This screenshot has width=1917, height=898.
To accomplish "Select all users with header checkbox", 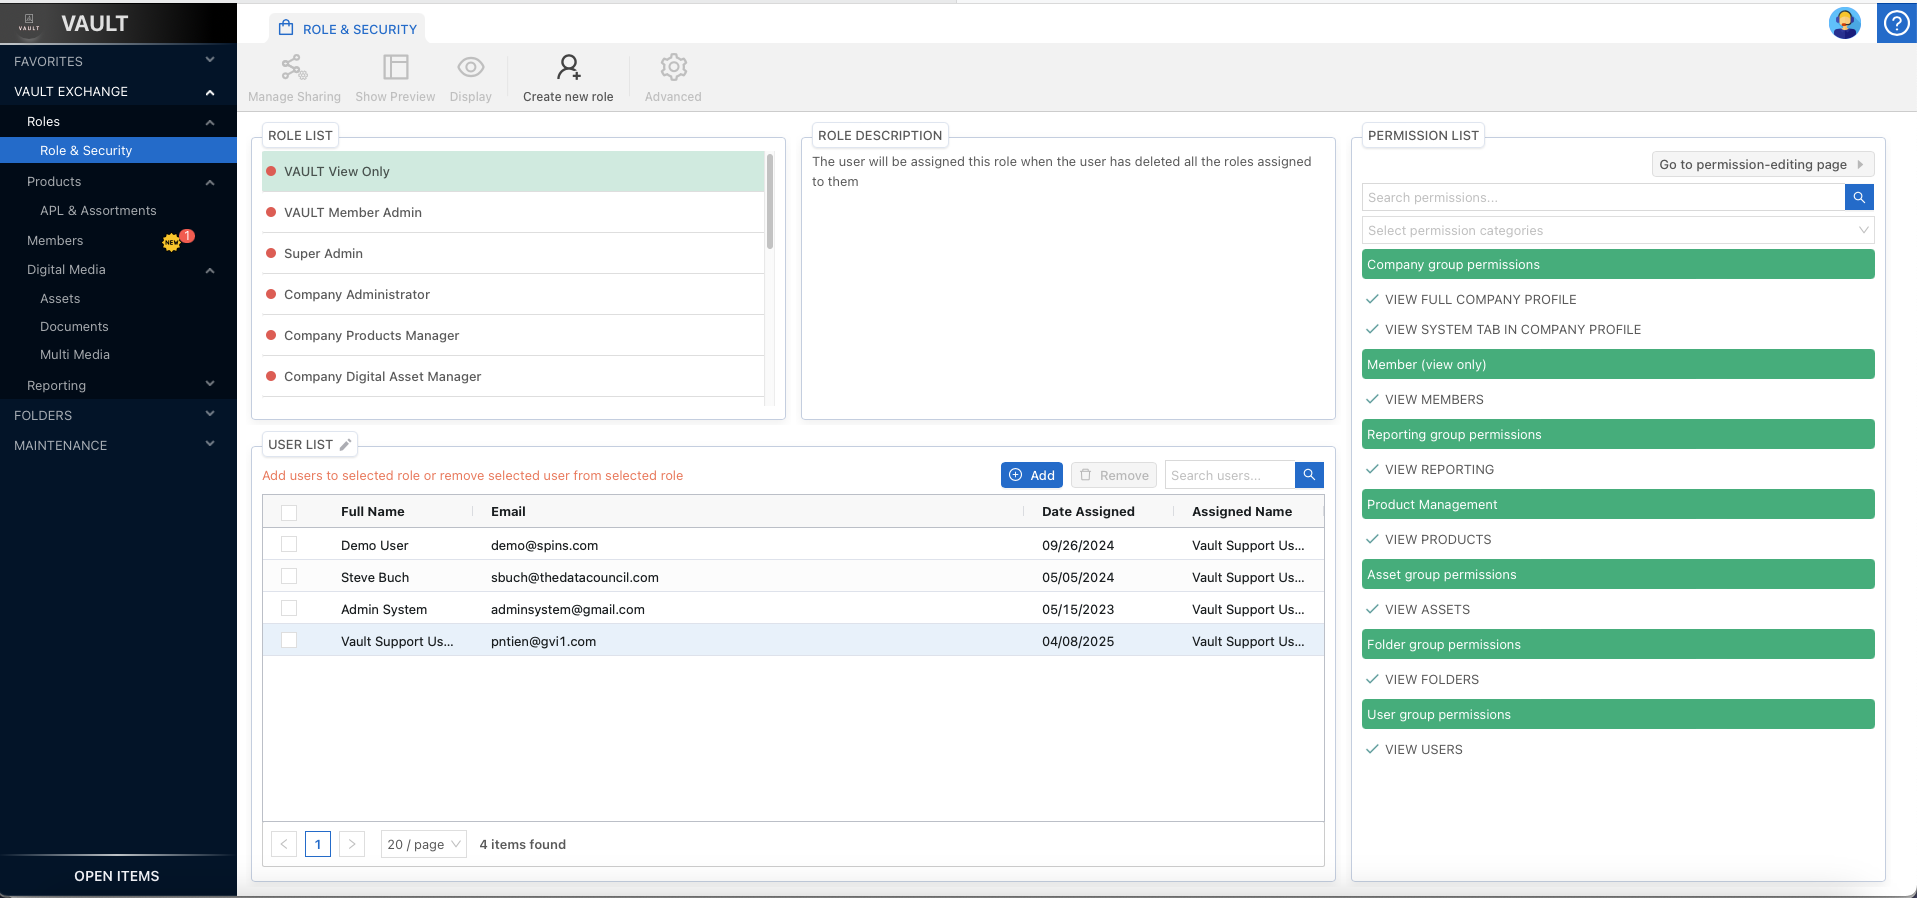I will [x=289, y=512].
